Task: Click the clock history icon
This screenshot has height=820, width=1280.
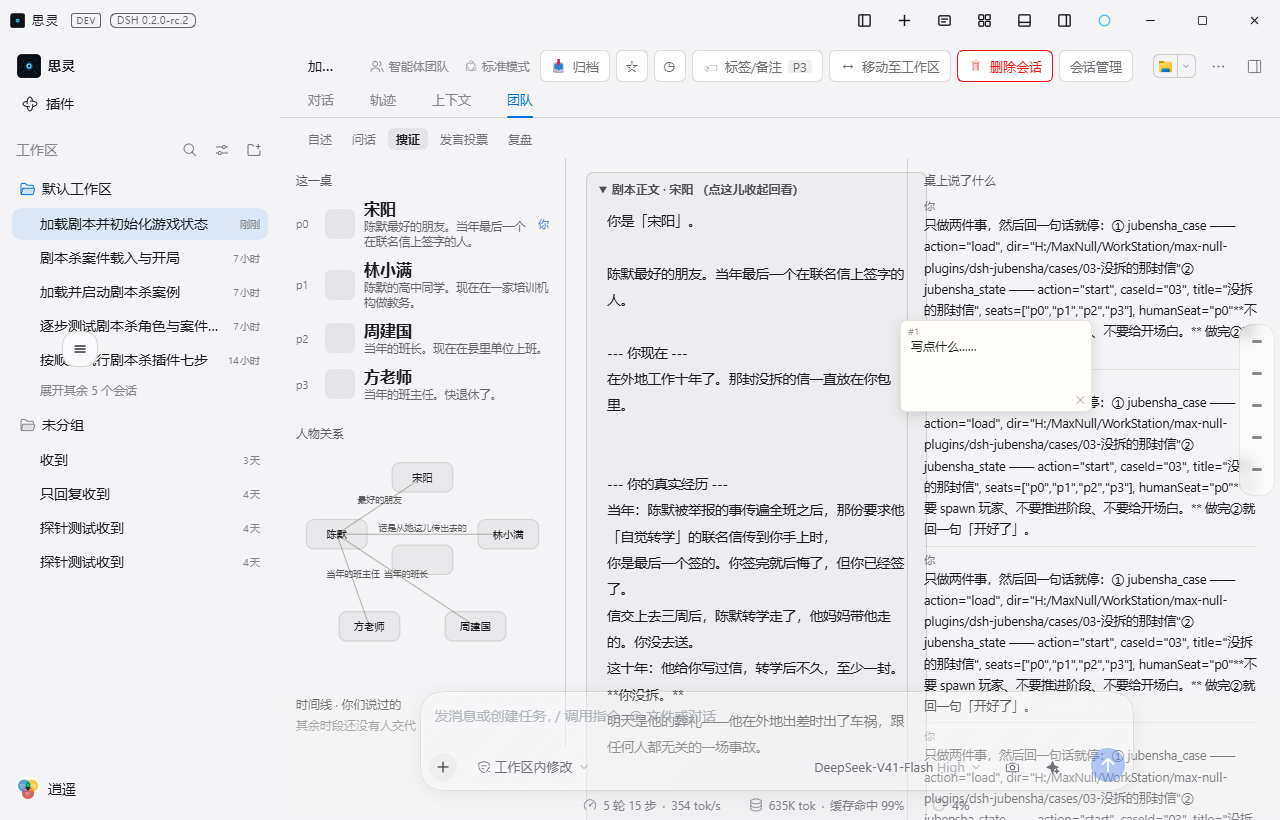Action: pos(669,66)
